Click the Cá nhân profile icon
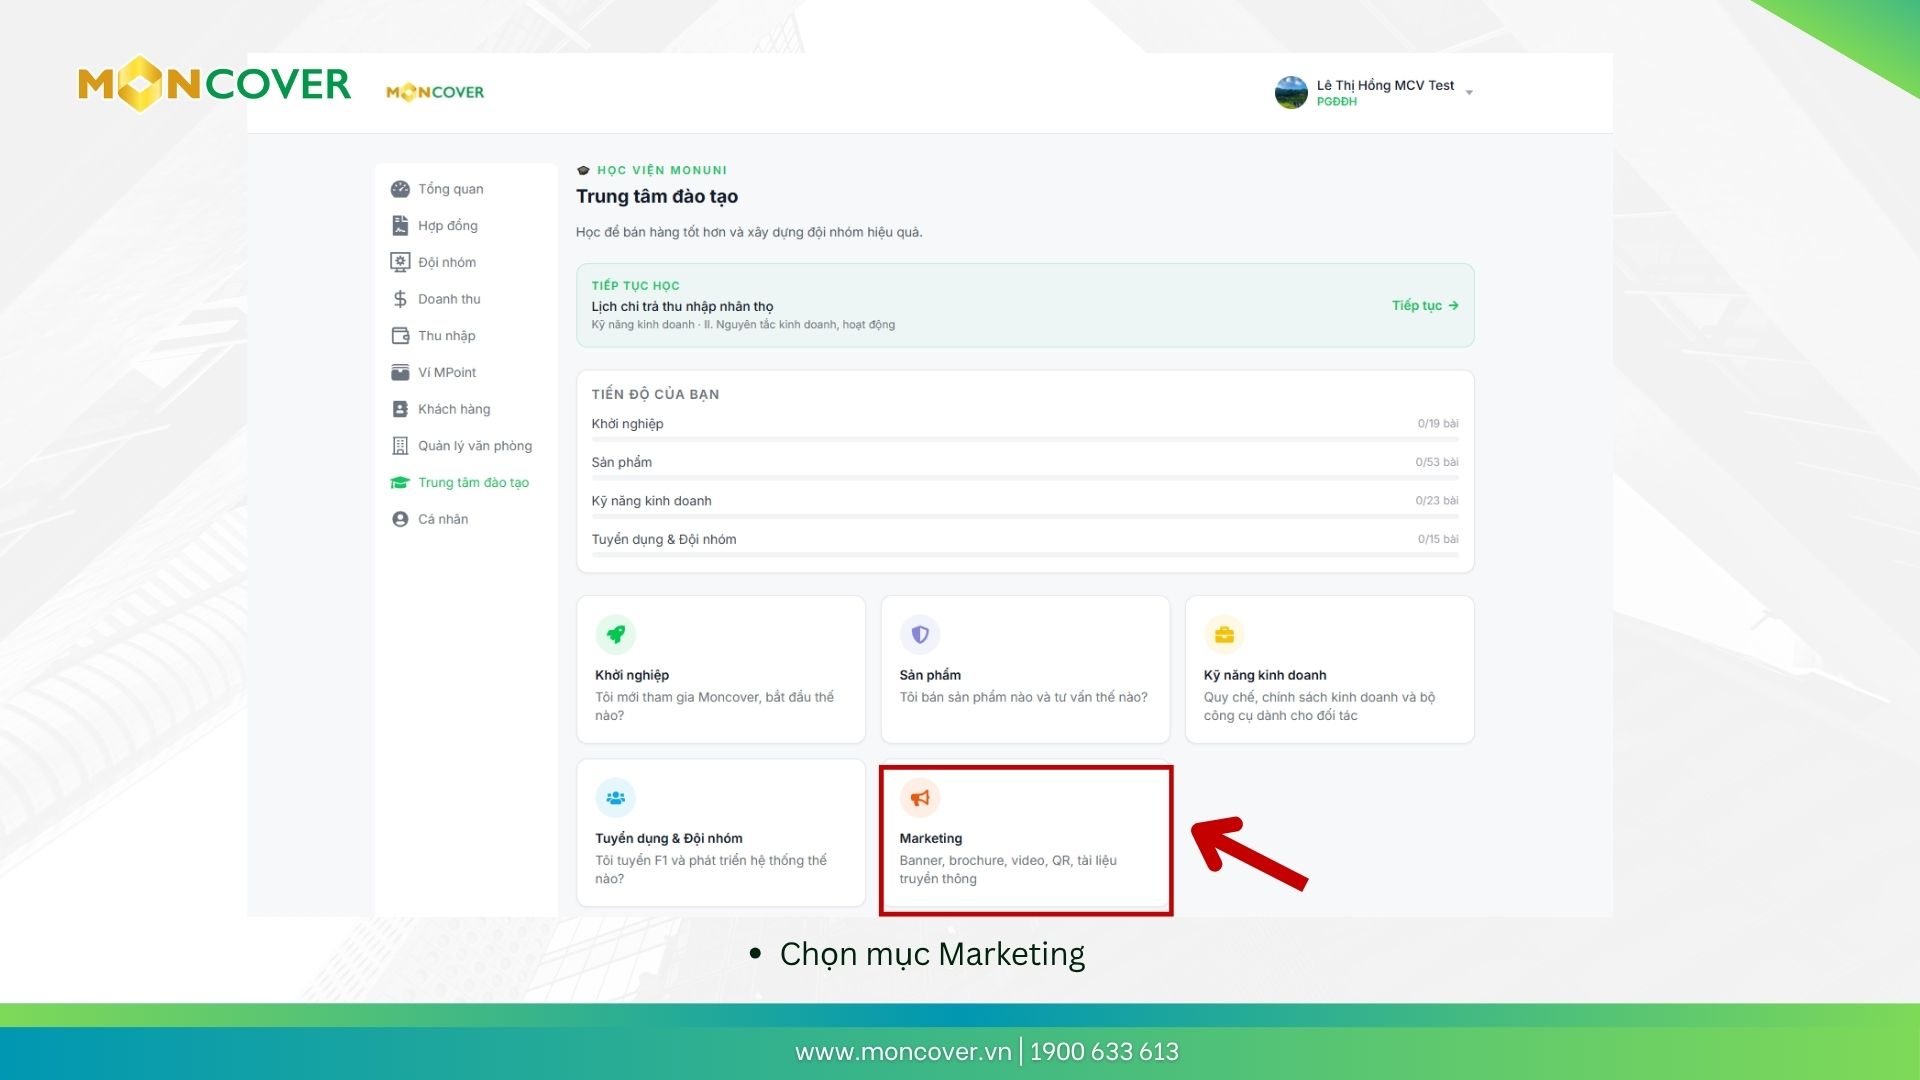The width and height of the screenshot is (1920, 1080). click(400, 519)
